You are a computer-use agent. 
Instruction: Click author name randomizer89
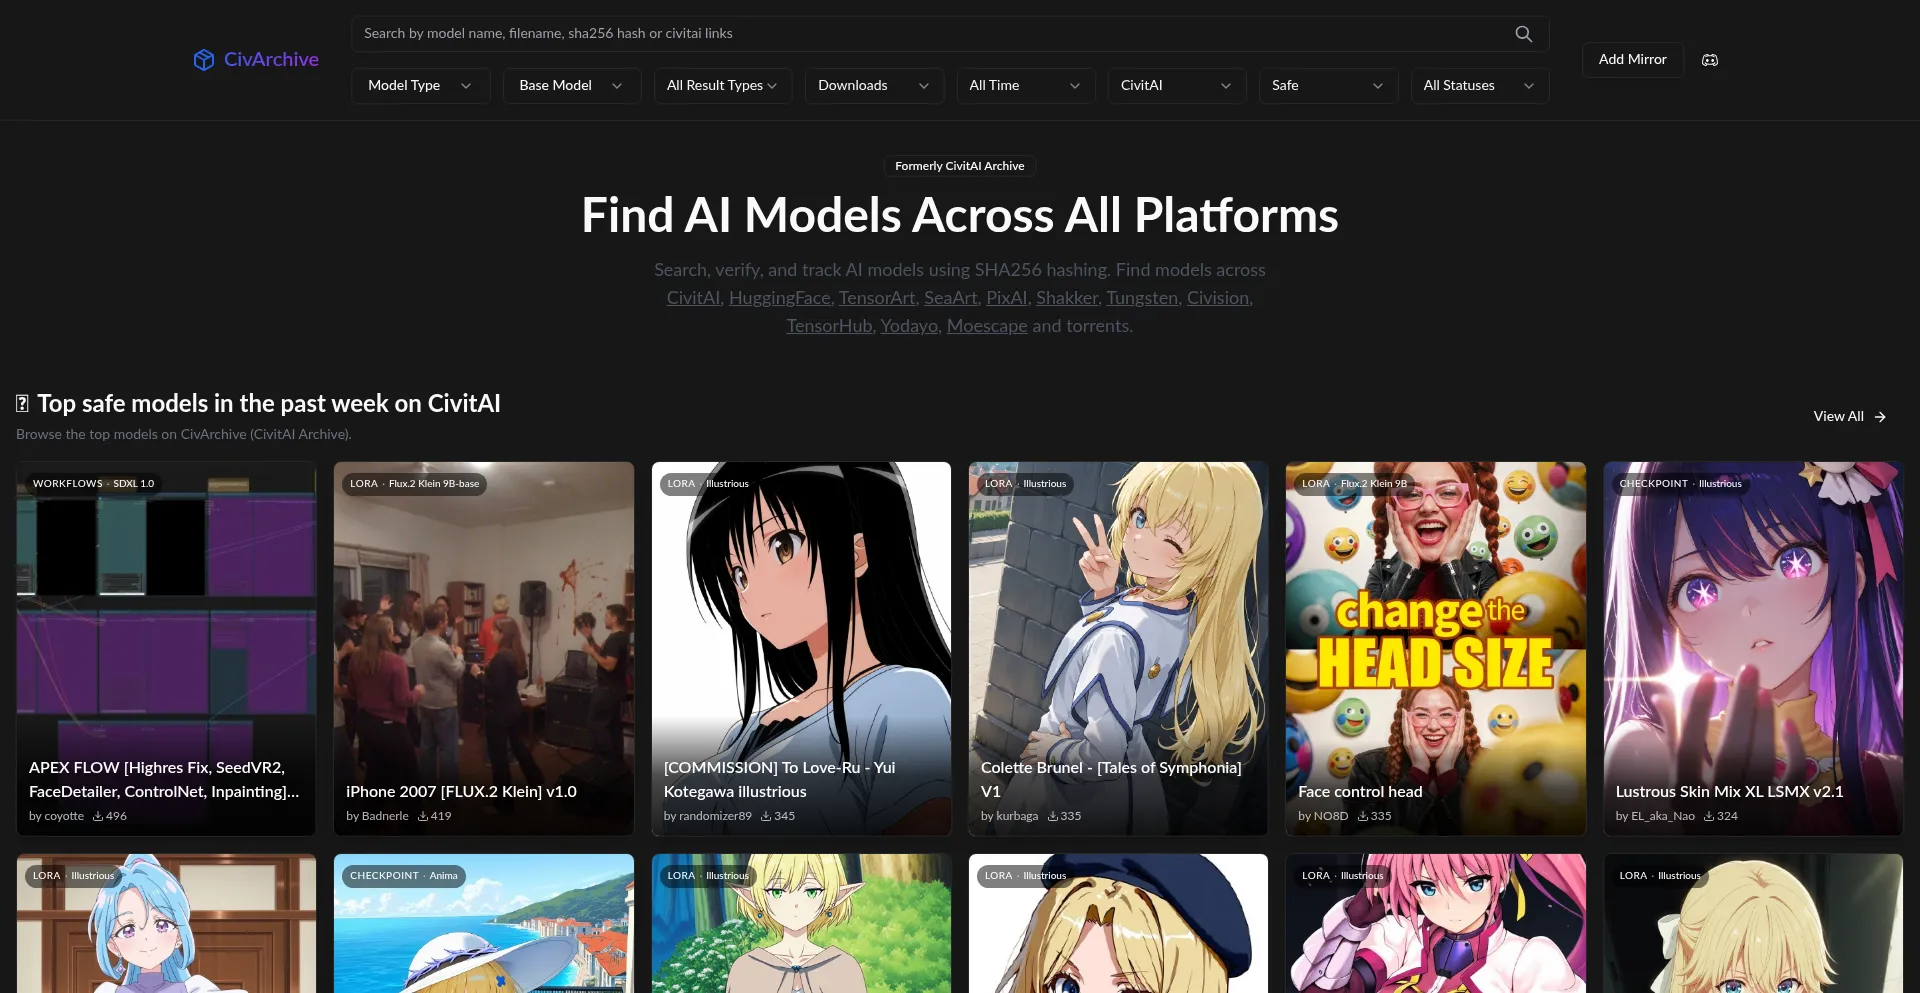coord(715,816)
